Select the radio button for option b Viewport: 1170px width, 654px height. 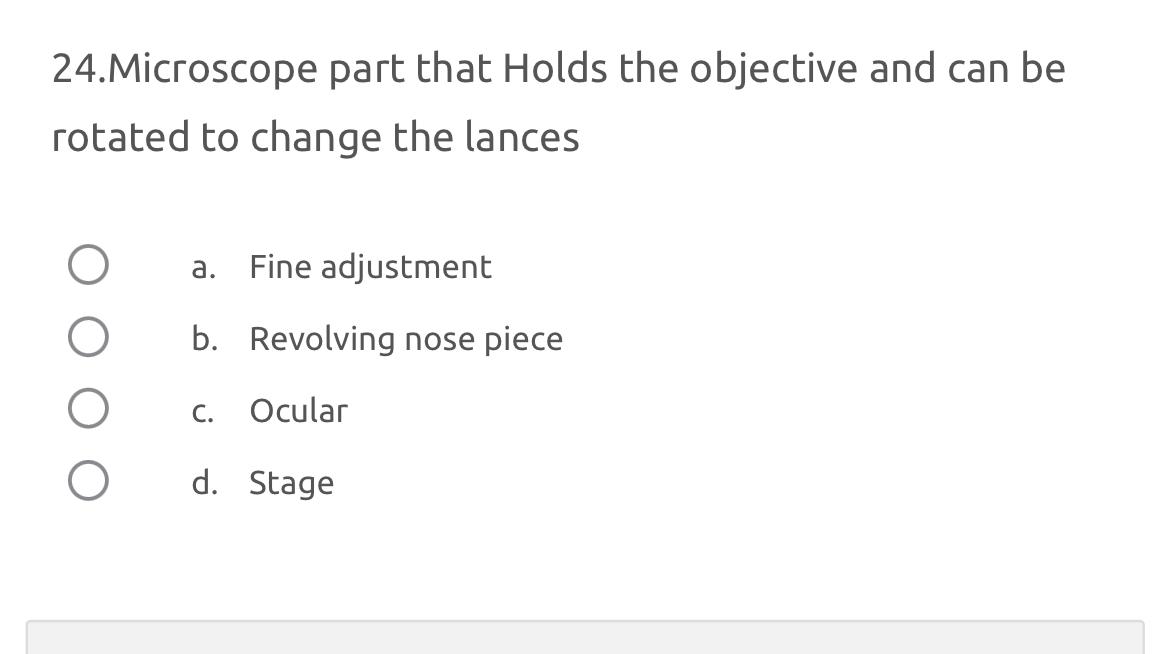88,337
